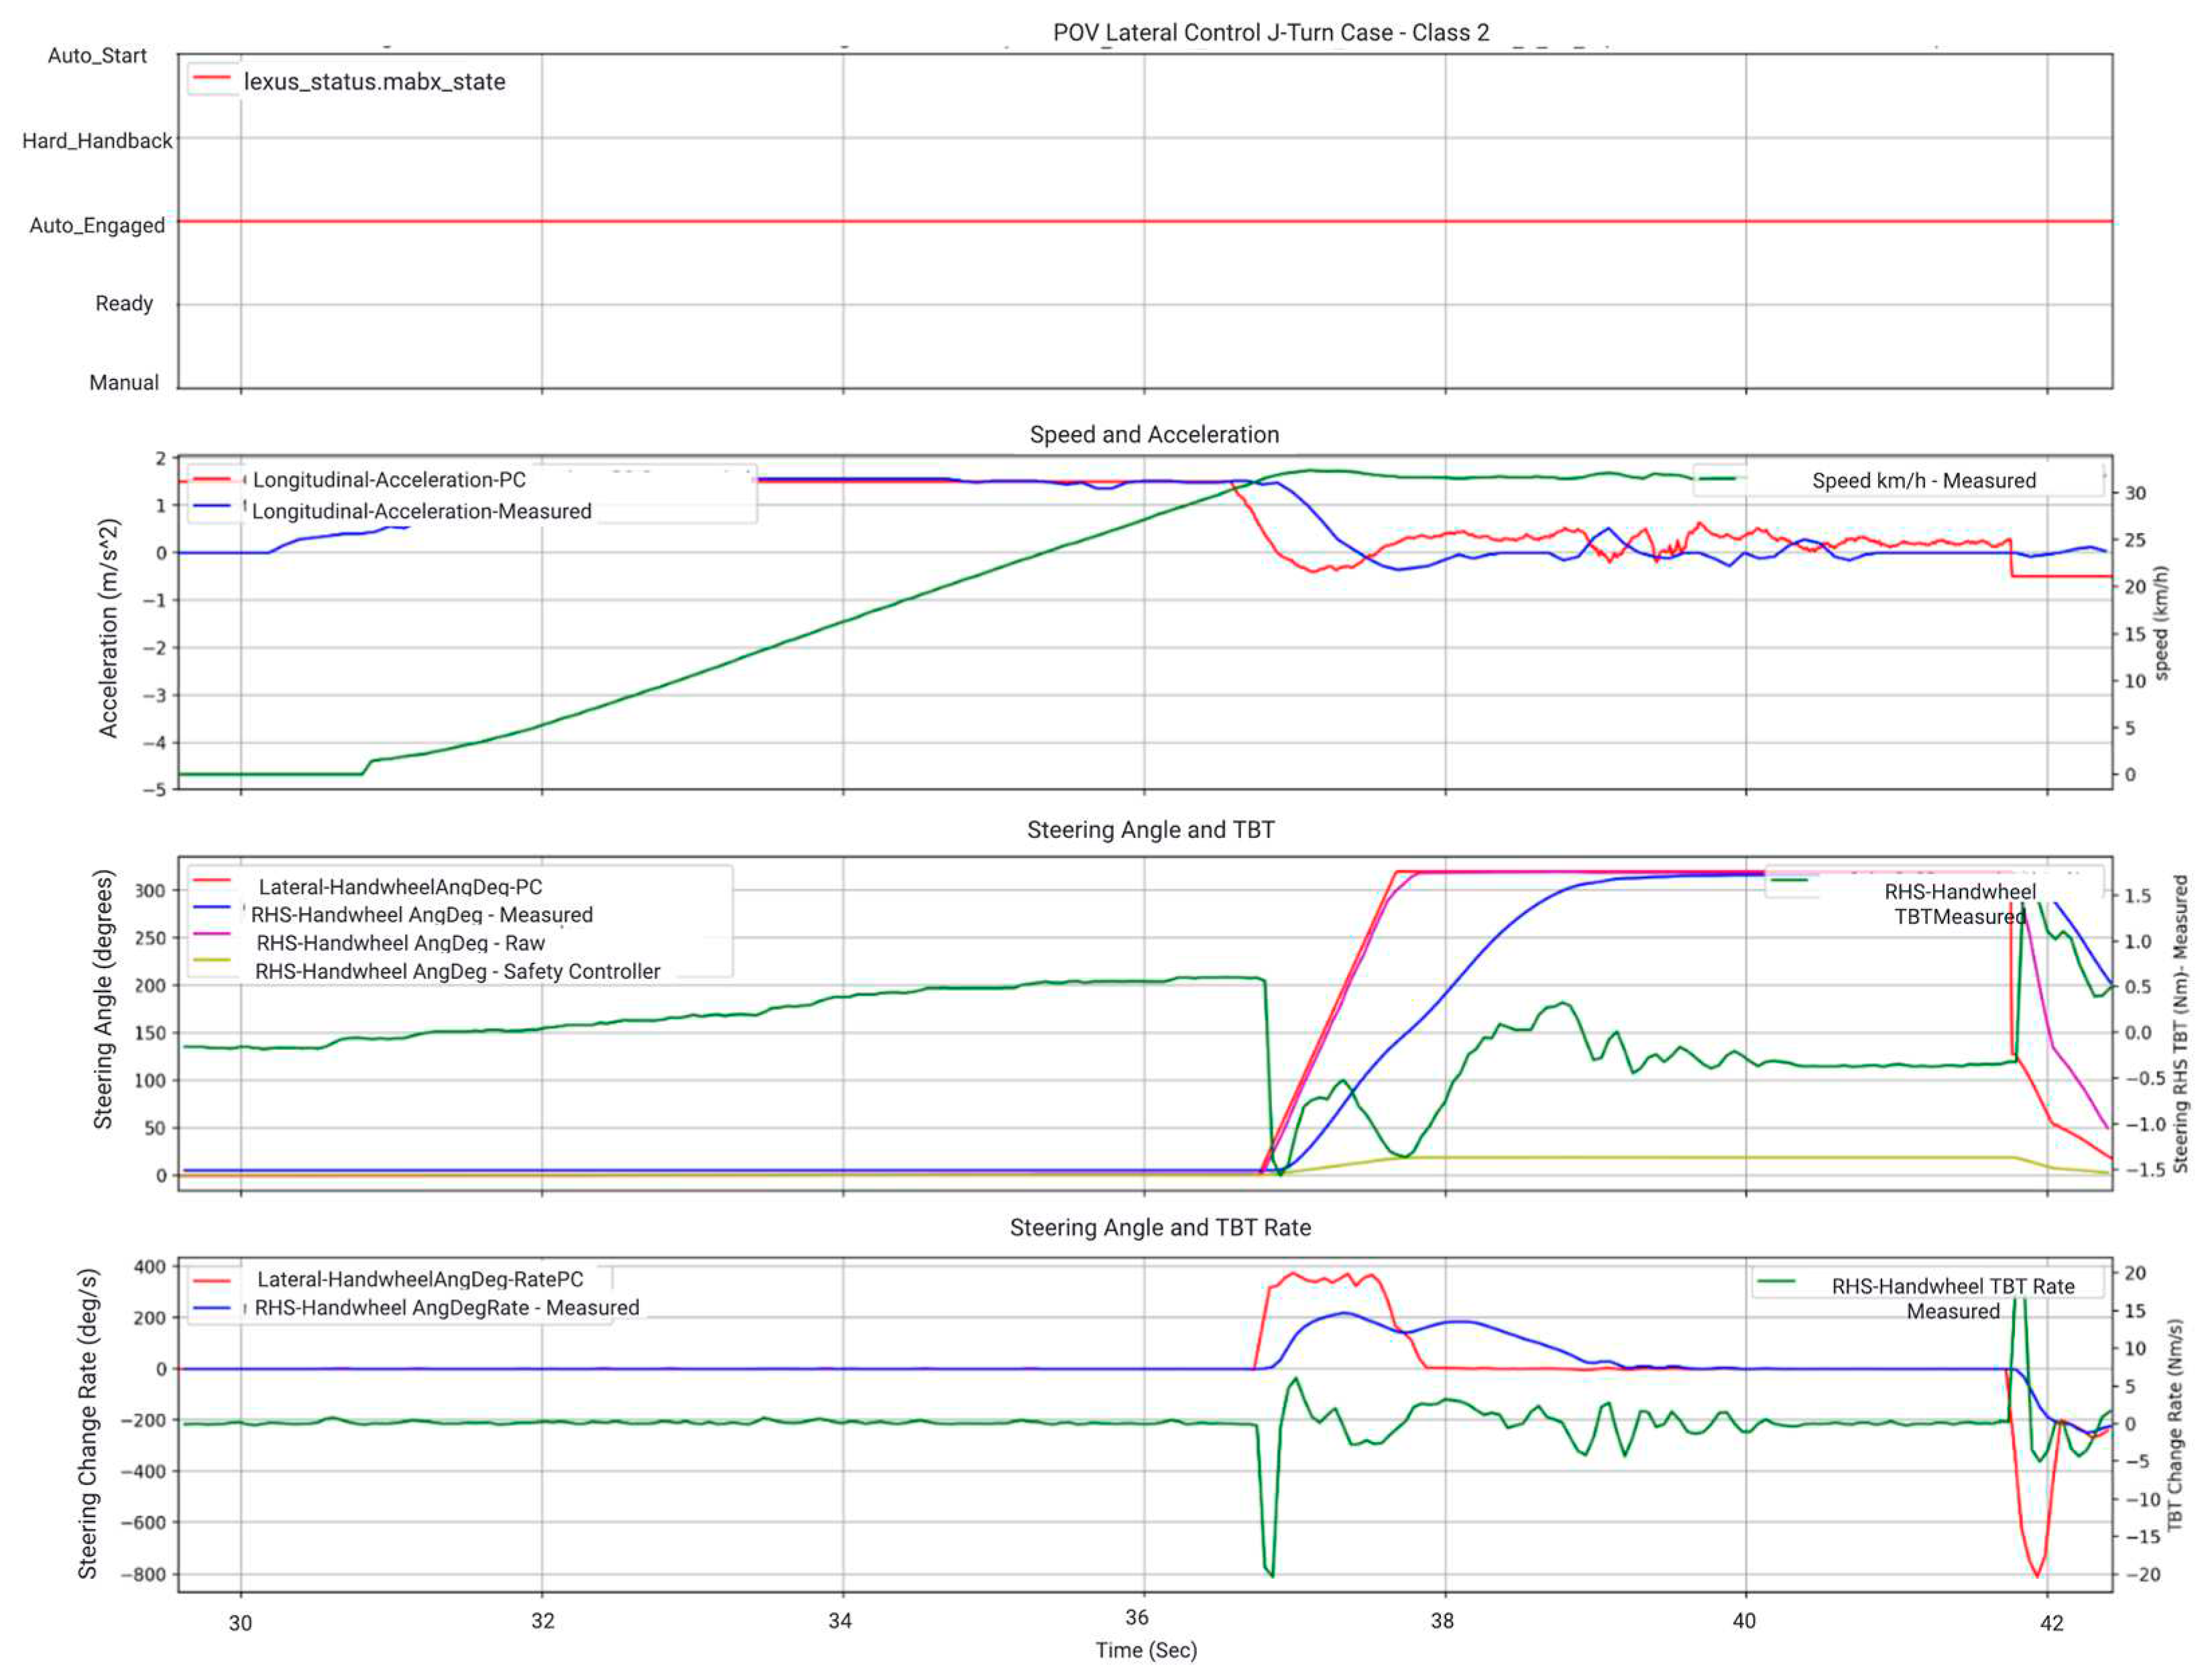Click RHS-Handwheel AngDeg - Measured legend label
2206x1680 pixels.
tap(421, 915)
